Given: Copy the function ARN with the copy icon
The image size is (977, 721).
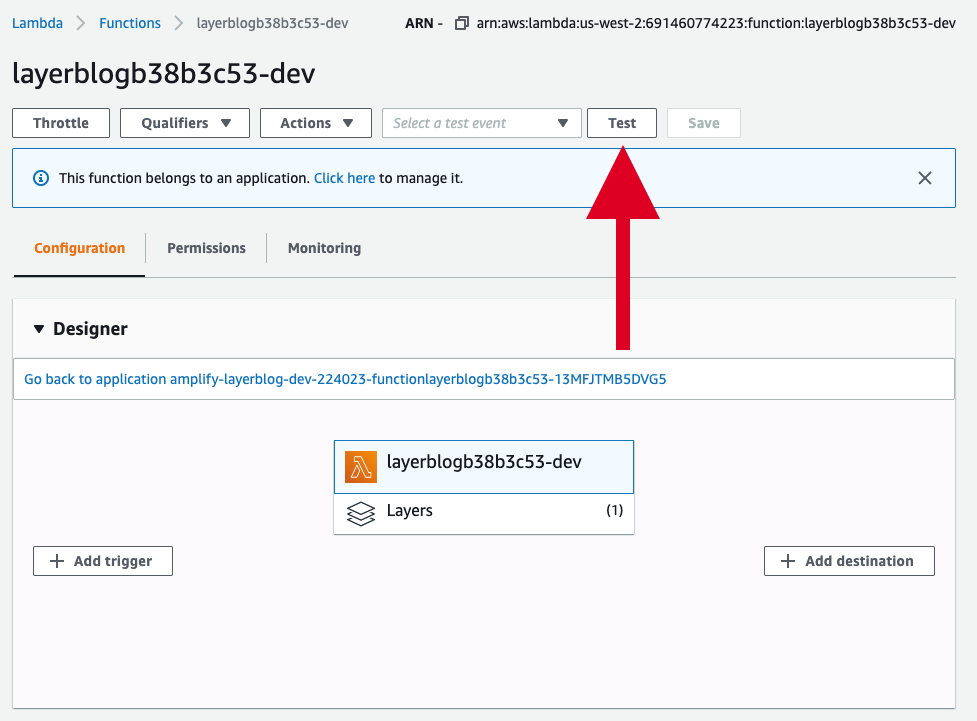Looking at the screenshot, I should 461,24.
